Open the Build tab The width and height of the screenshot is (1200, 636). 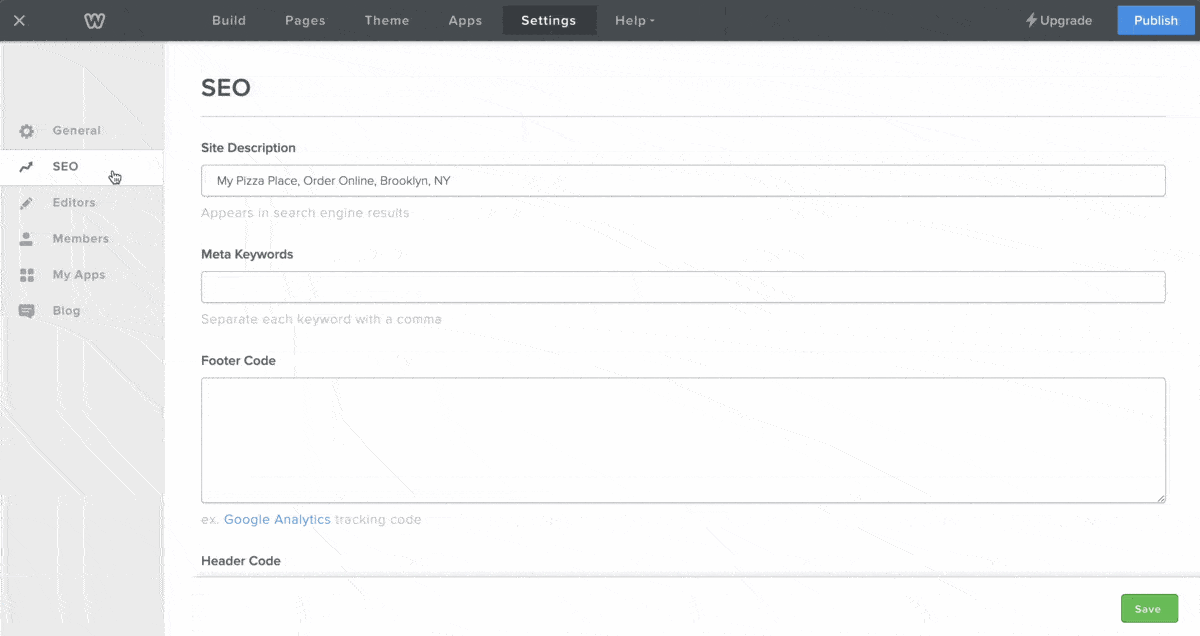coord(229,21)
